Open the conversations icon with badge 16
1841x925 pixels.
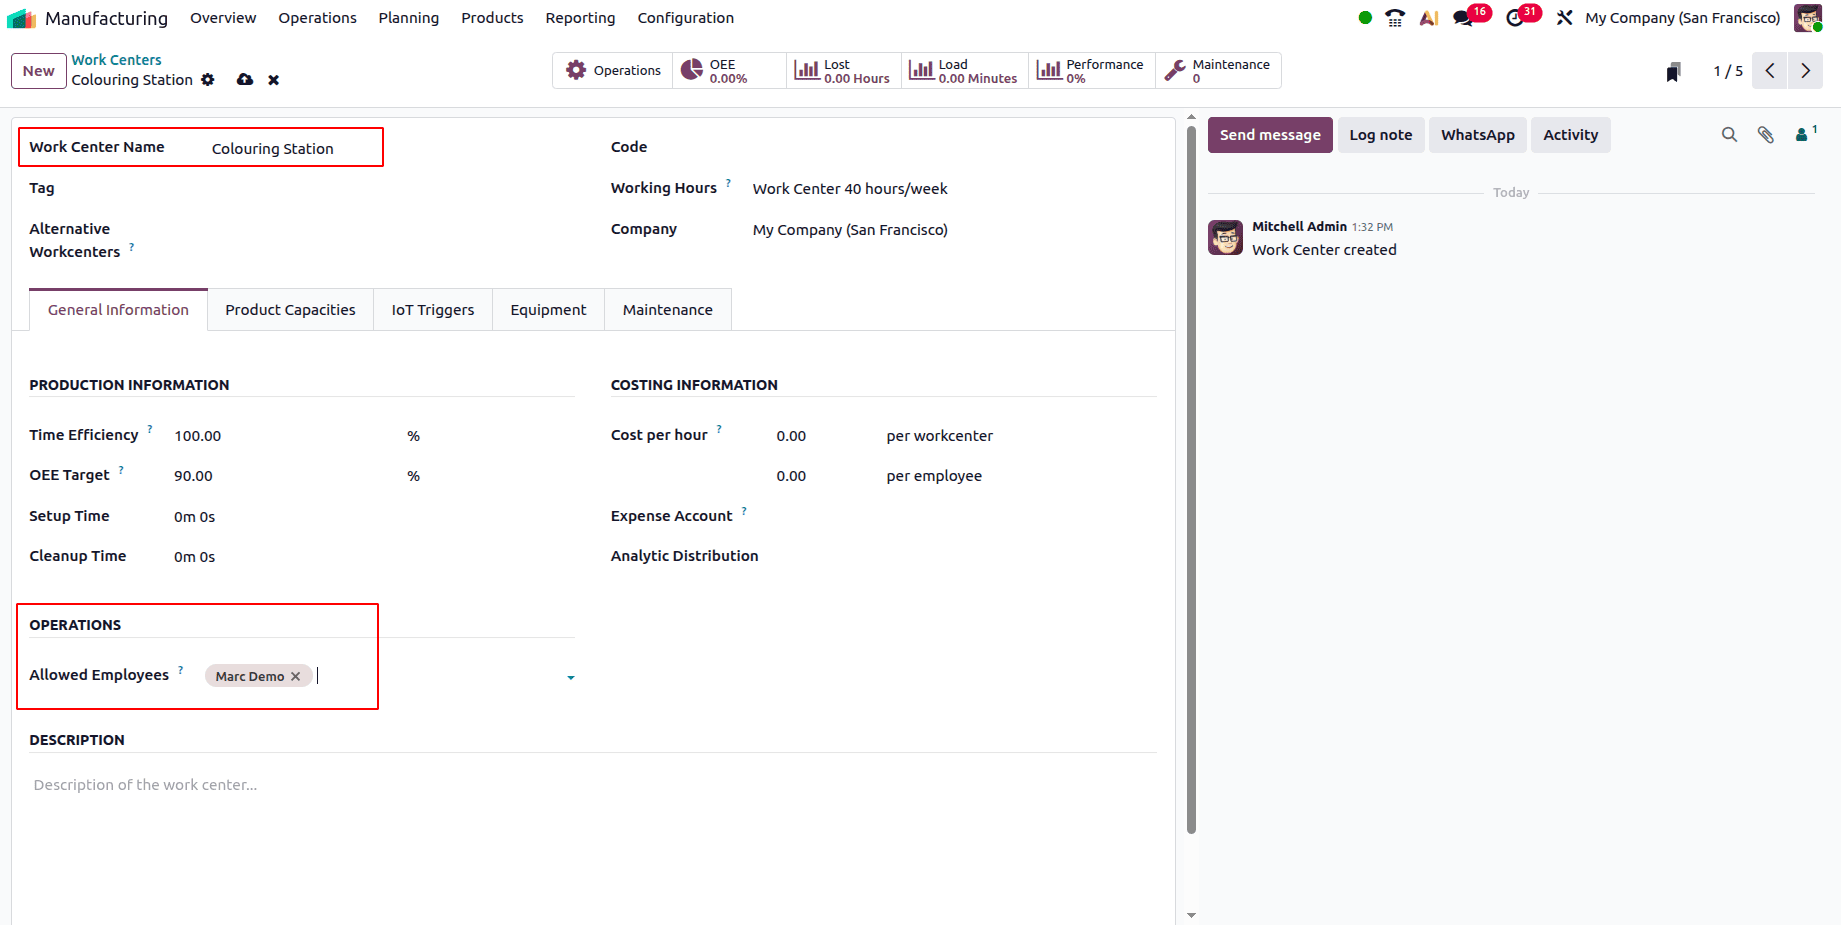coord(1463,18)
